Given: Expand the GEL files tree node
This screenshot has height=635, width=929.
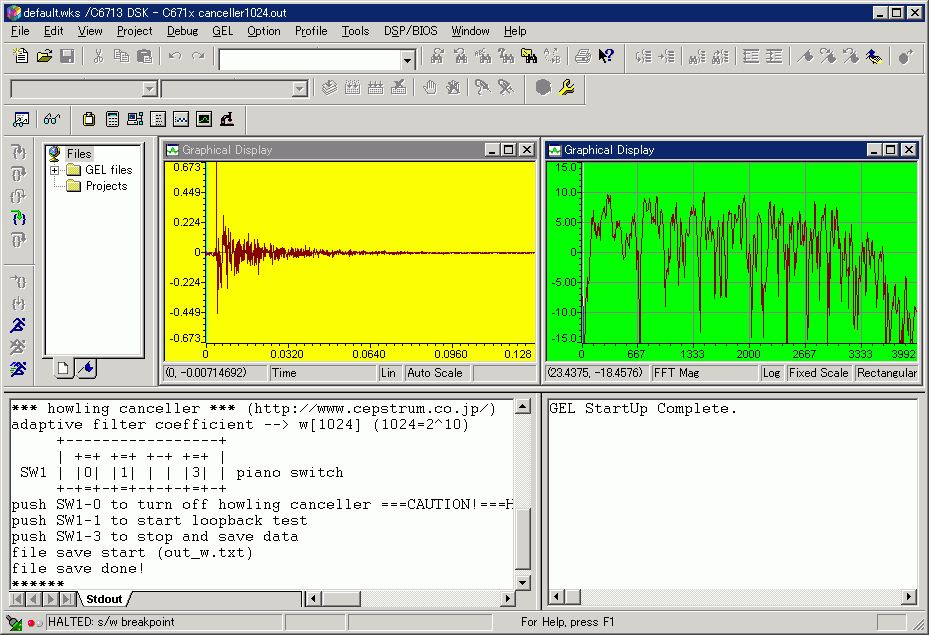Looking at the screenshot, I should [x=55, y=170].
